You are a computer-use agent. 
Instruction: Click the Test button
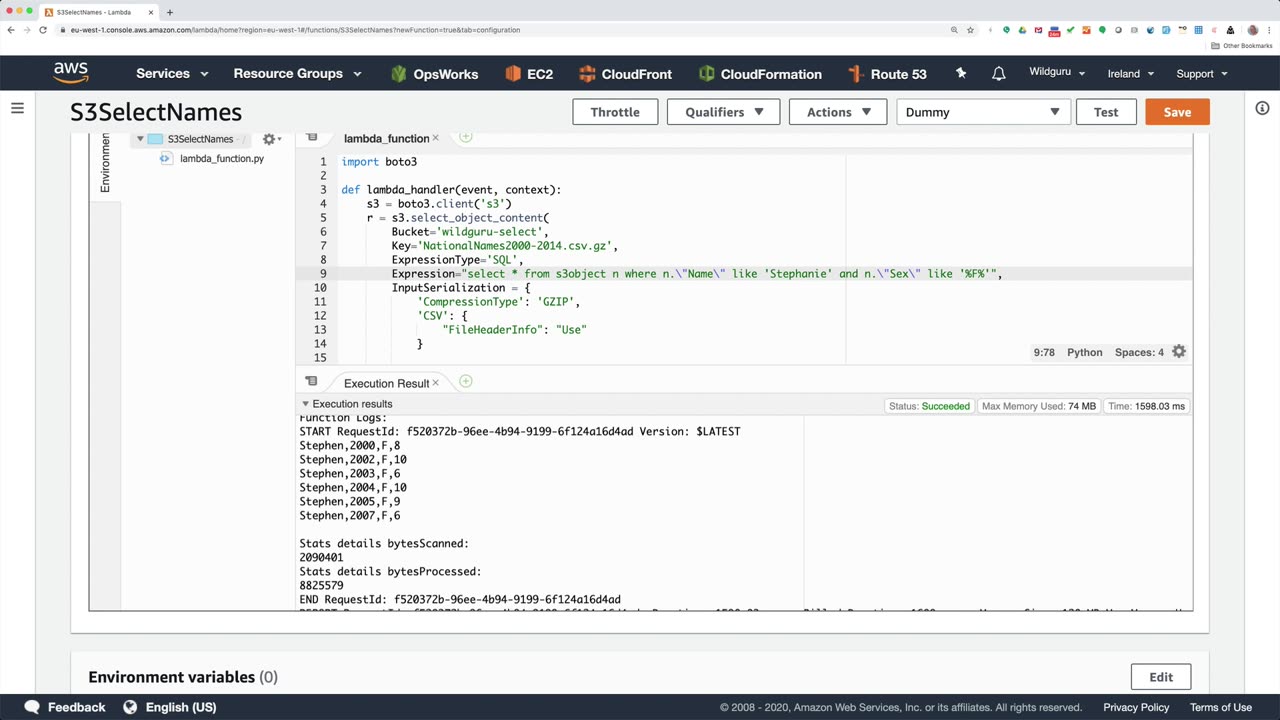click(1105, 112)
